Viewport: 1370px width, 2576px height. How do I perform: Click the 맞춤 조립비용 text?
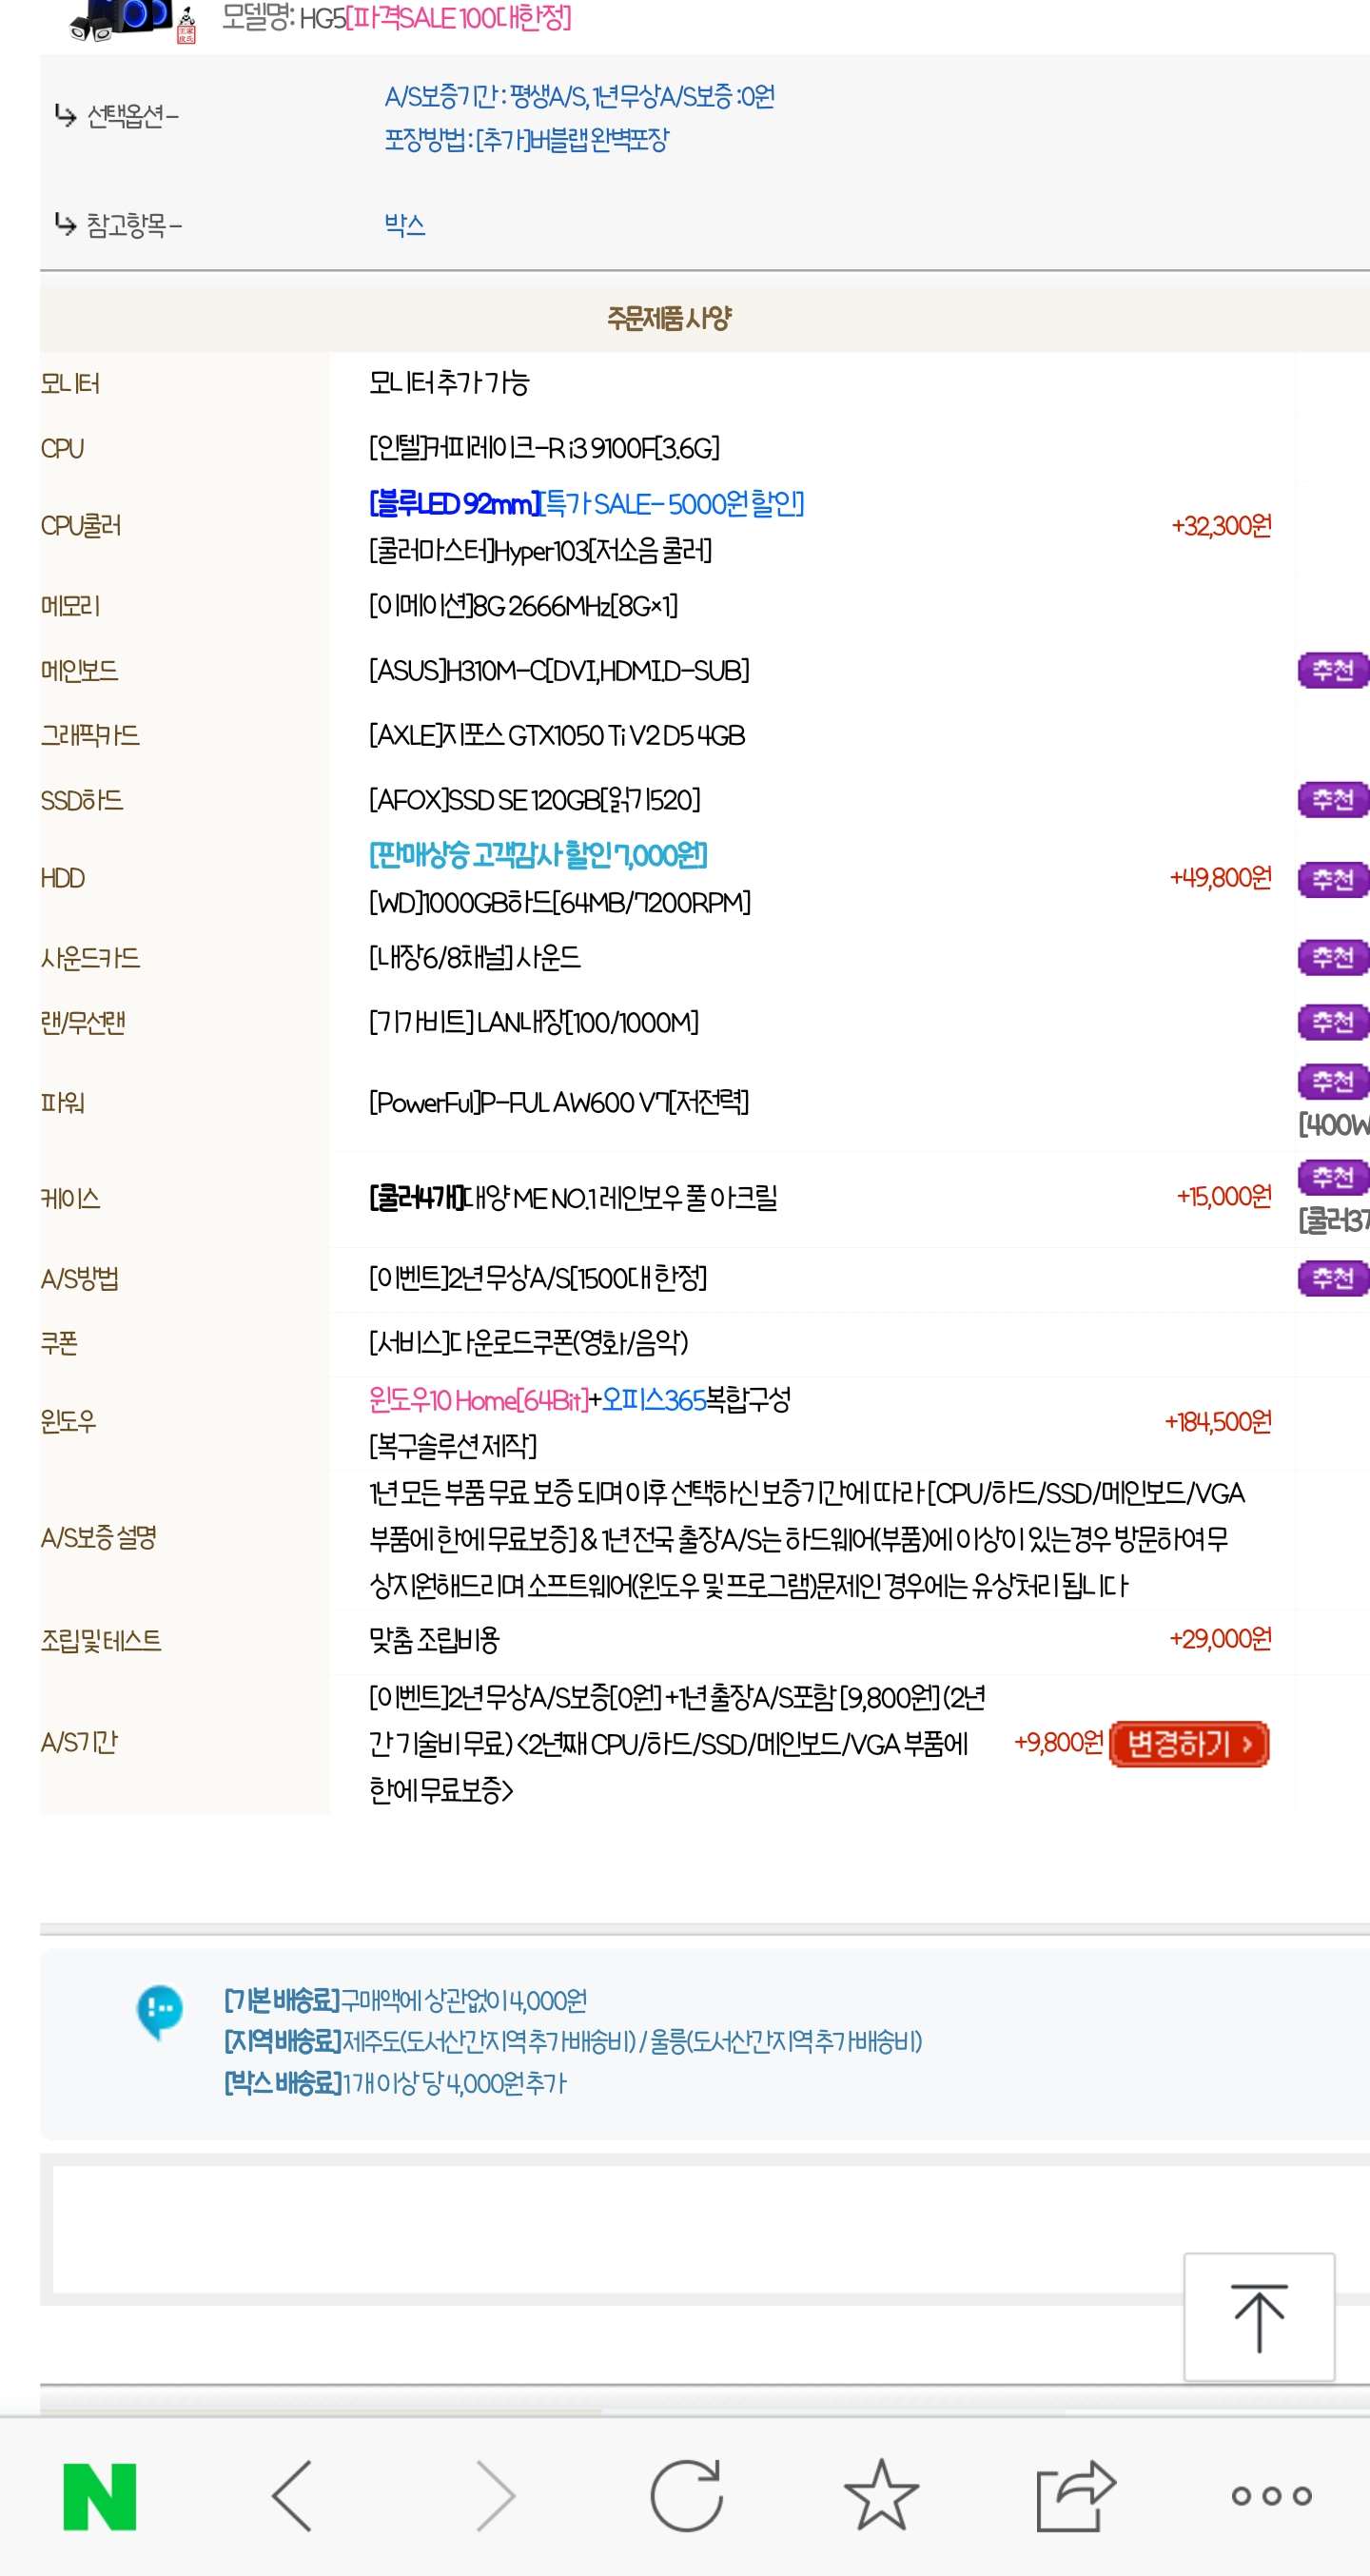tap(434, 1640)
